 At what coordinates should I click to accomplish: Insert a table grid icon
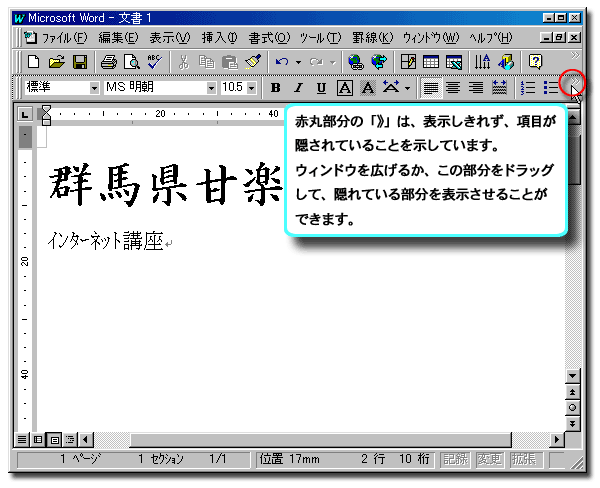[x=431, y=62]
